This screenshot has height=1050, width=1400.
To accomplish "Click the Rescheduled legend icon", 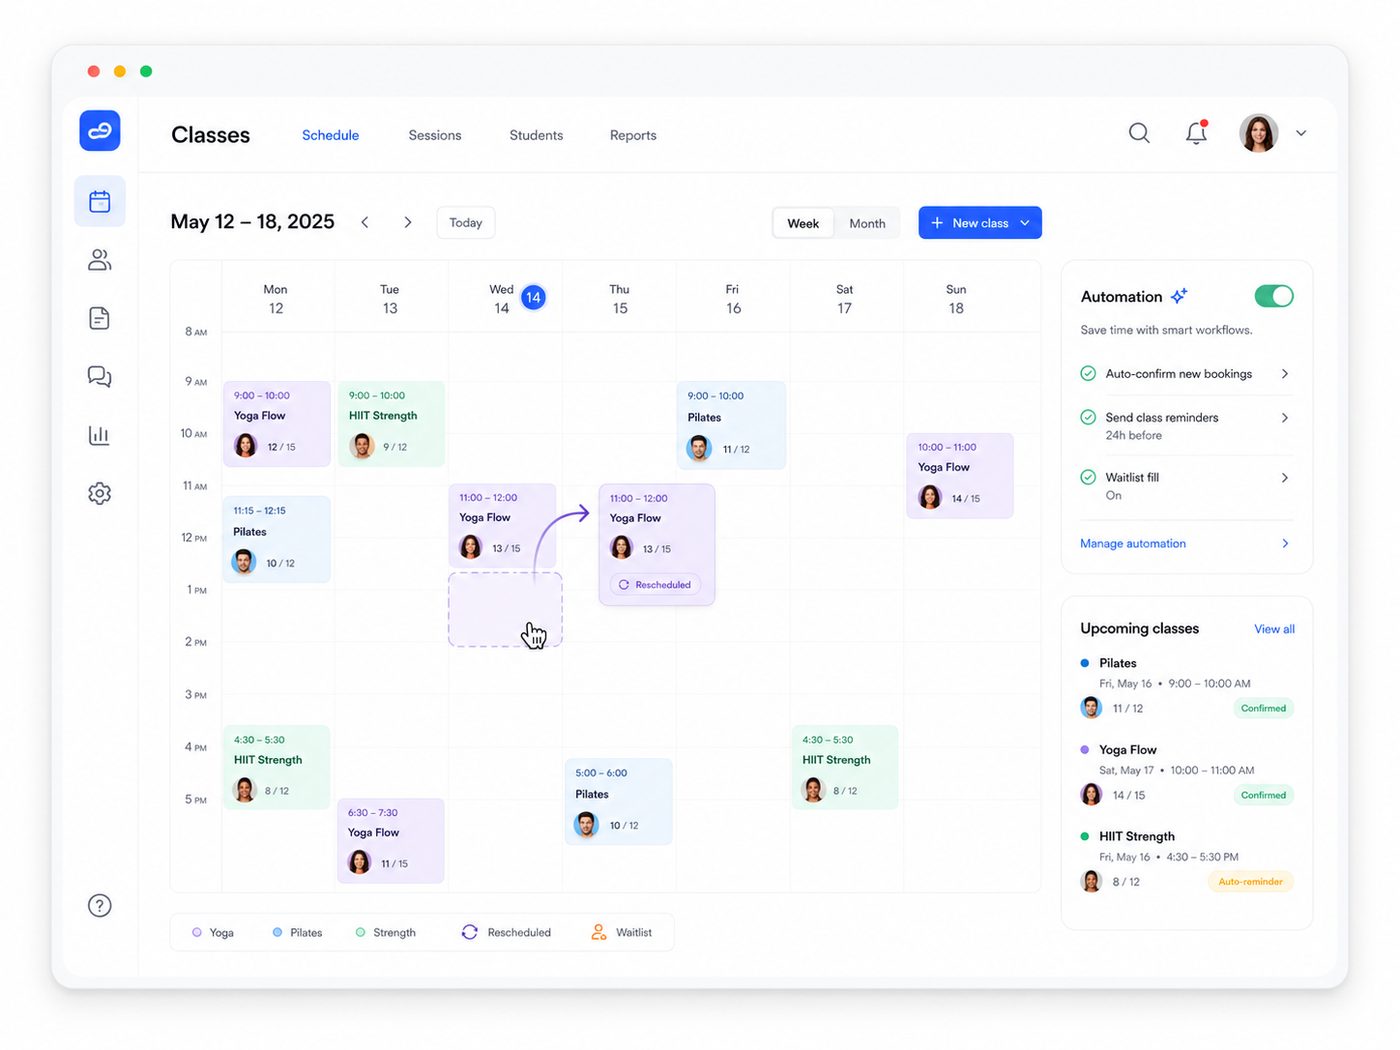I will 470,932.
